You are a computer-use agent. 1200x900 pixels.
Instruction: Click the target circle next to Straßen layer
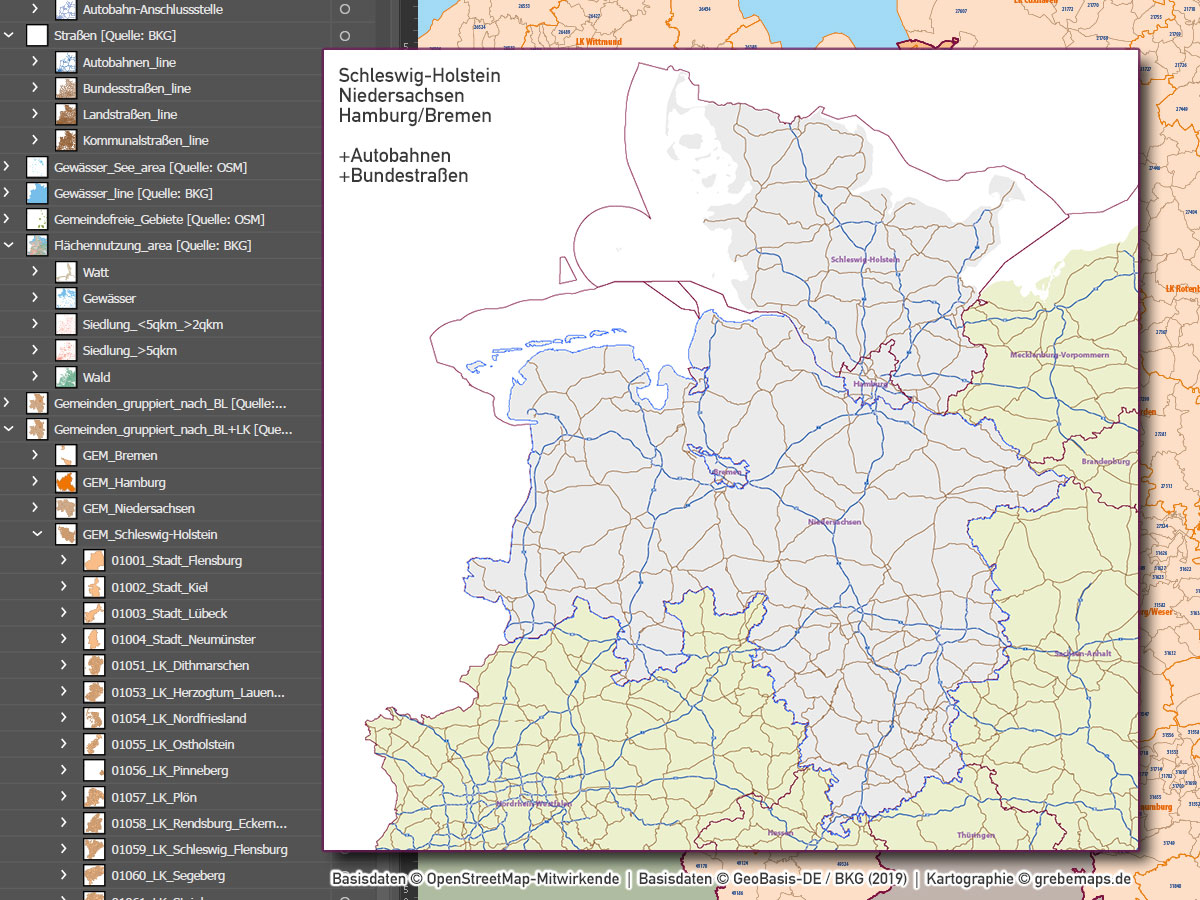[x=344, y=35]
